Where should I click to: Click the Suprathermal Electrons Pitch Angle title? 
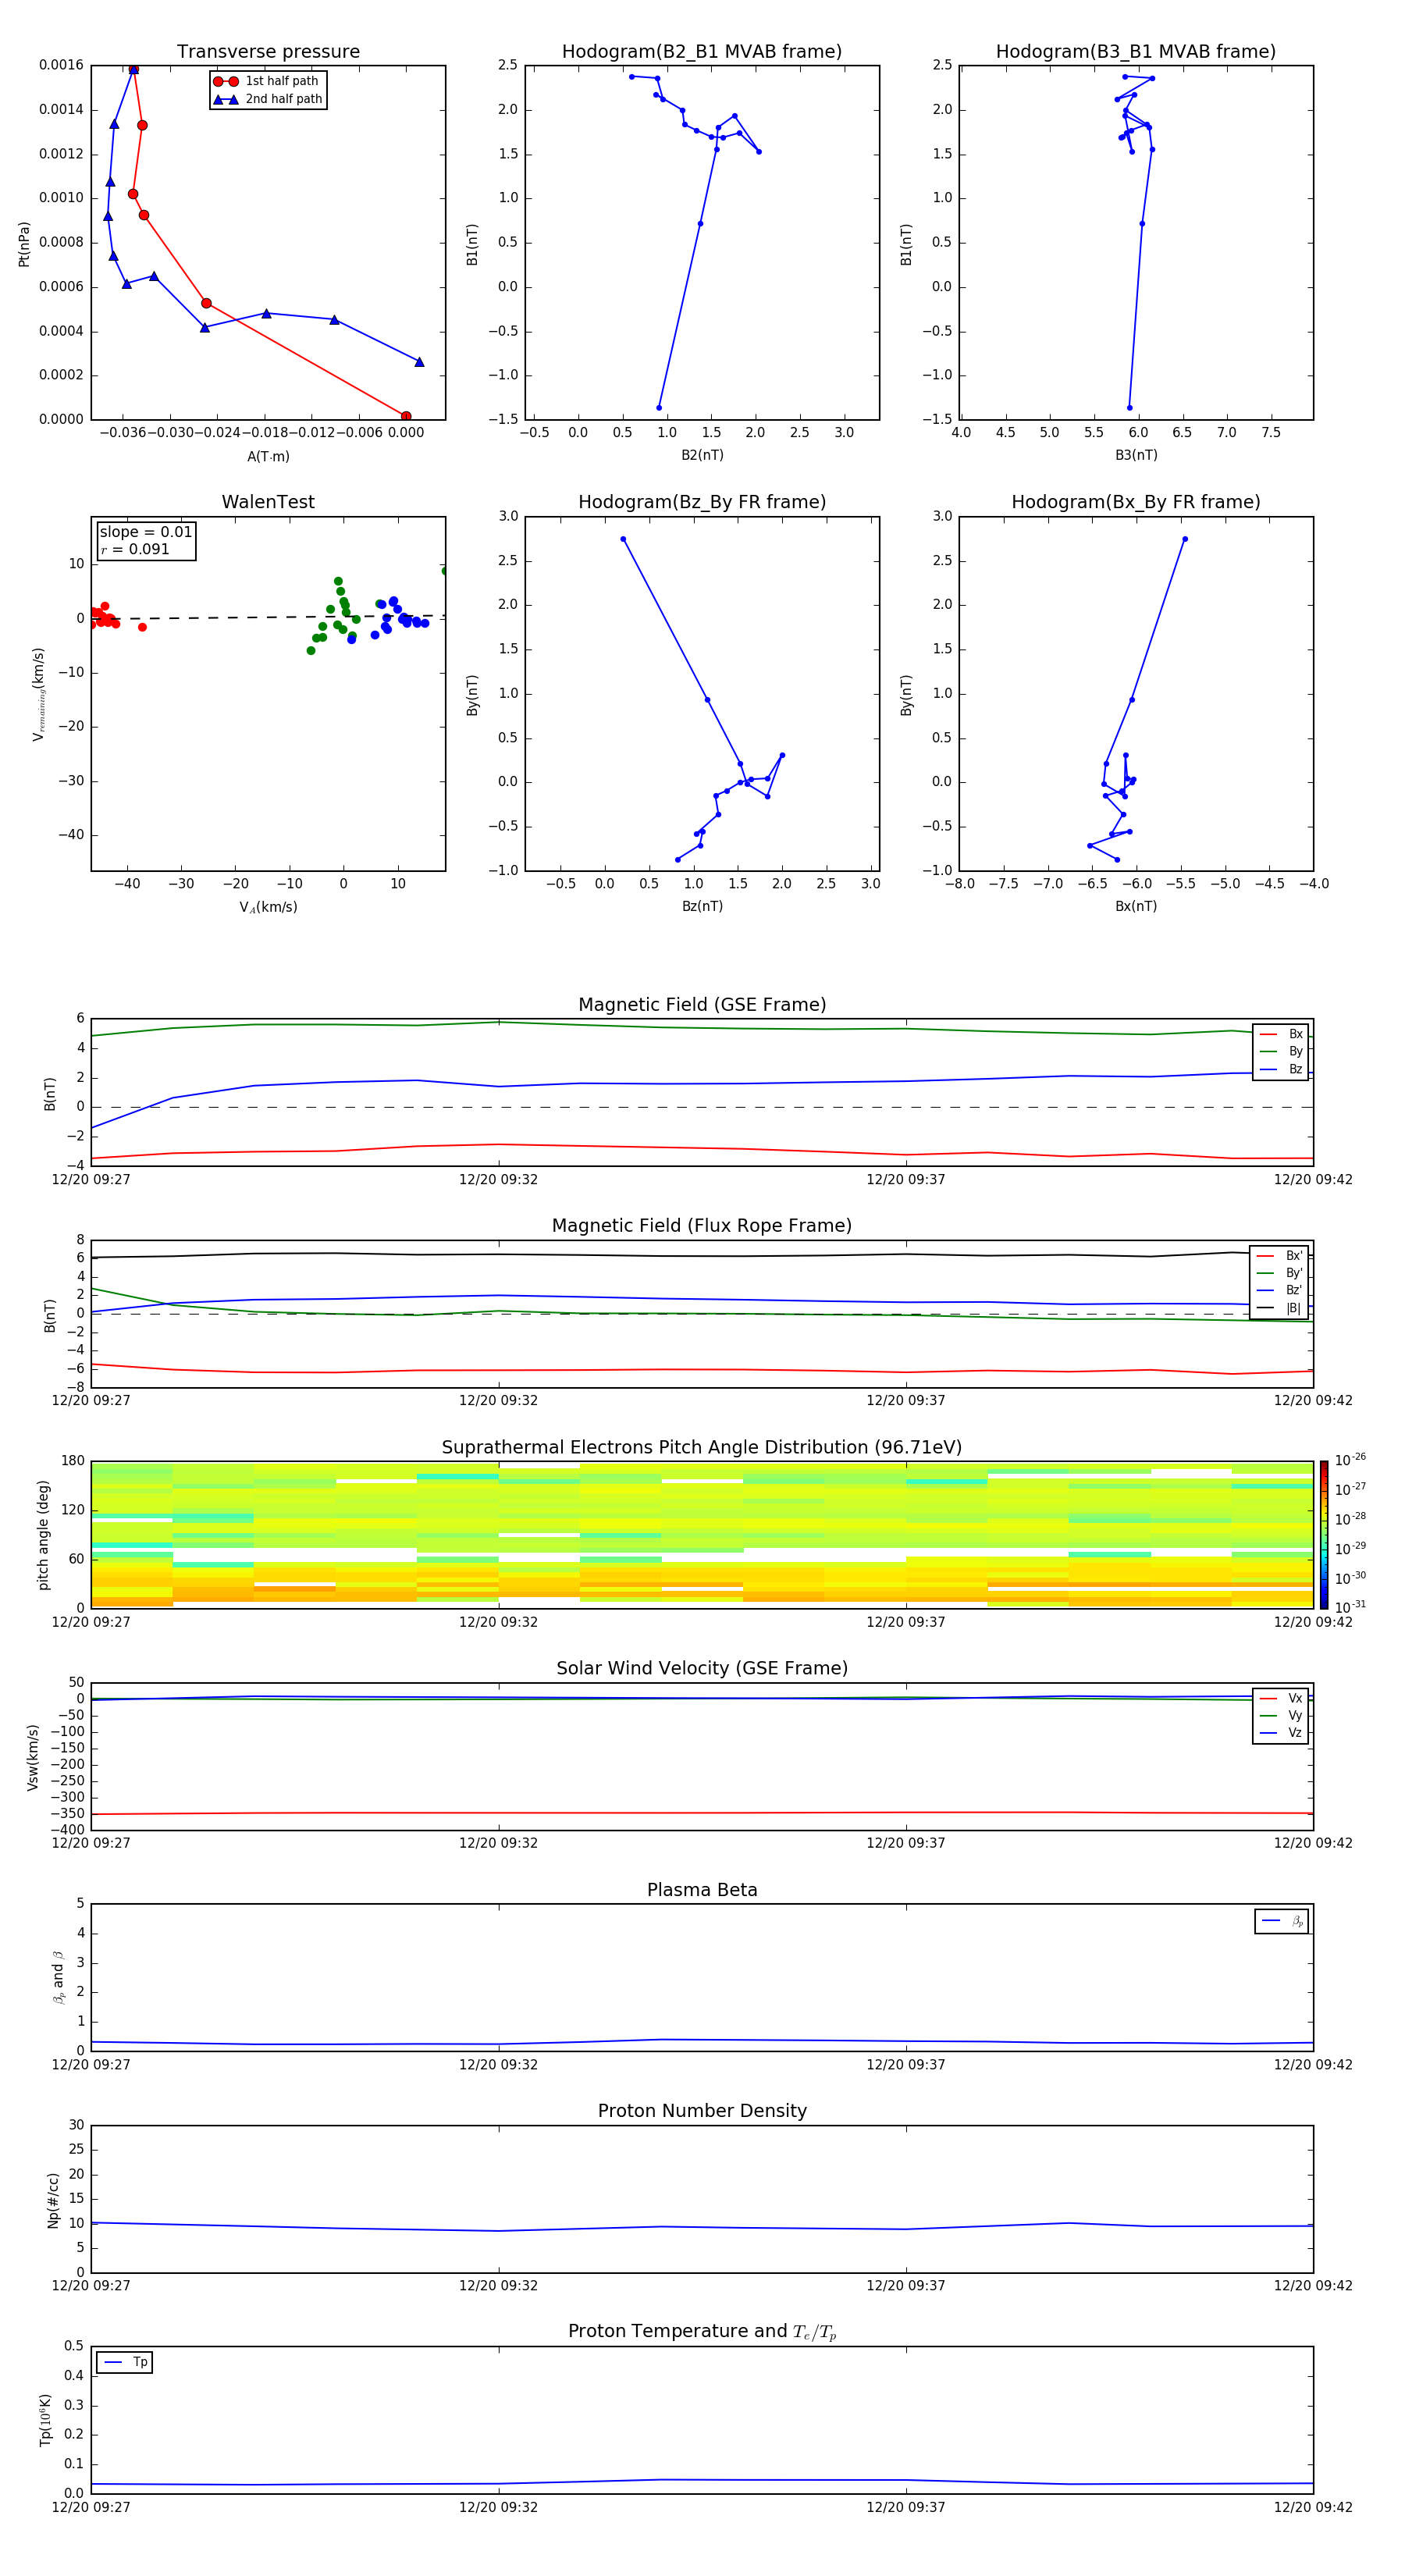click(702, 1448)
